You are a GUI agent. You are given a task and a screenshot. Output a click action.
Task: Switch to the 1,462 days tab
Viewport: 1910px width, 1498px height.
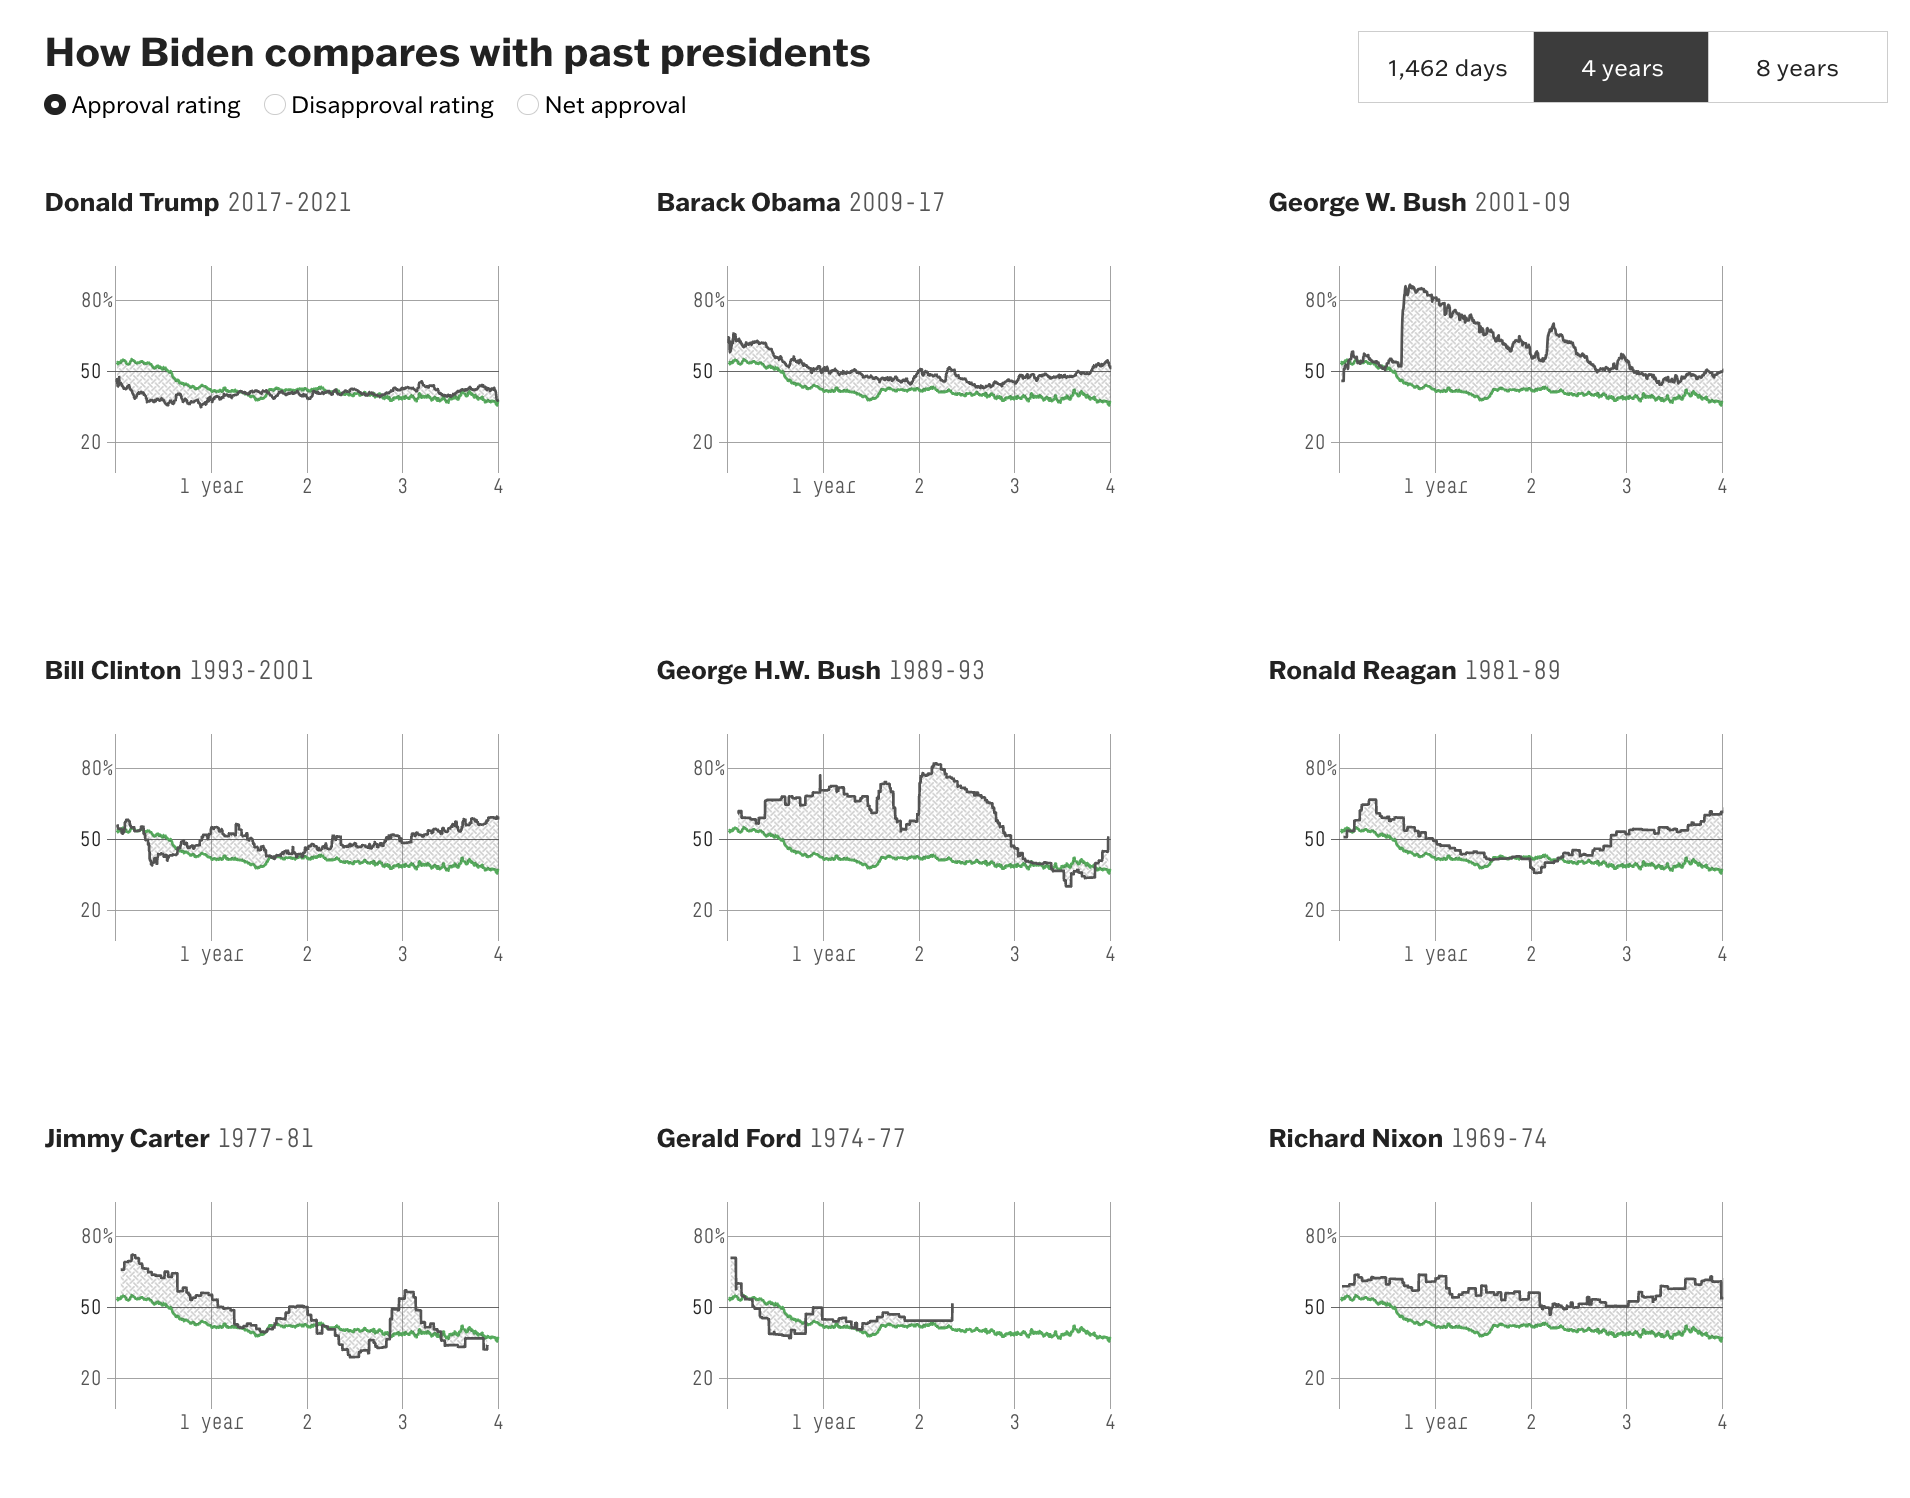click(1446, 68)
